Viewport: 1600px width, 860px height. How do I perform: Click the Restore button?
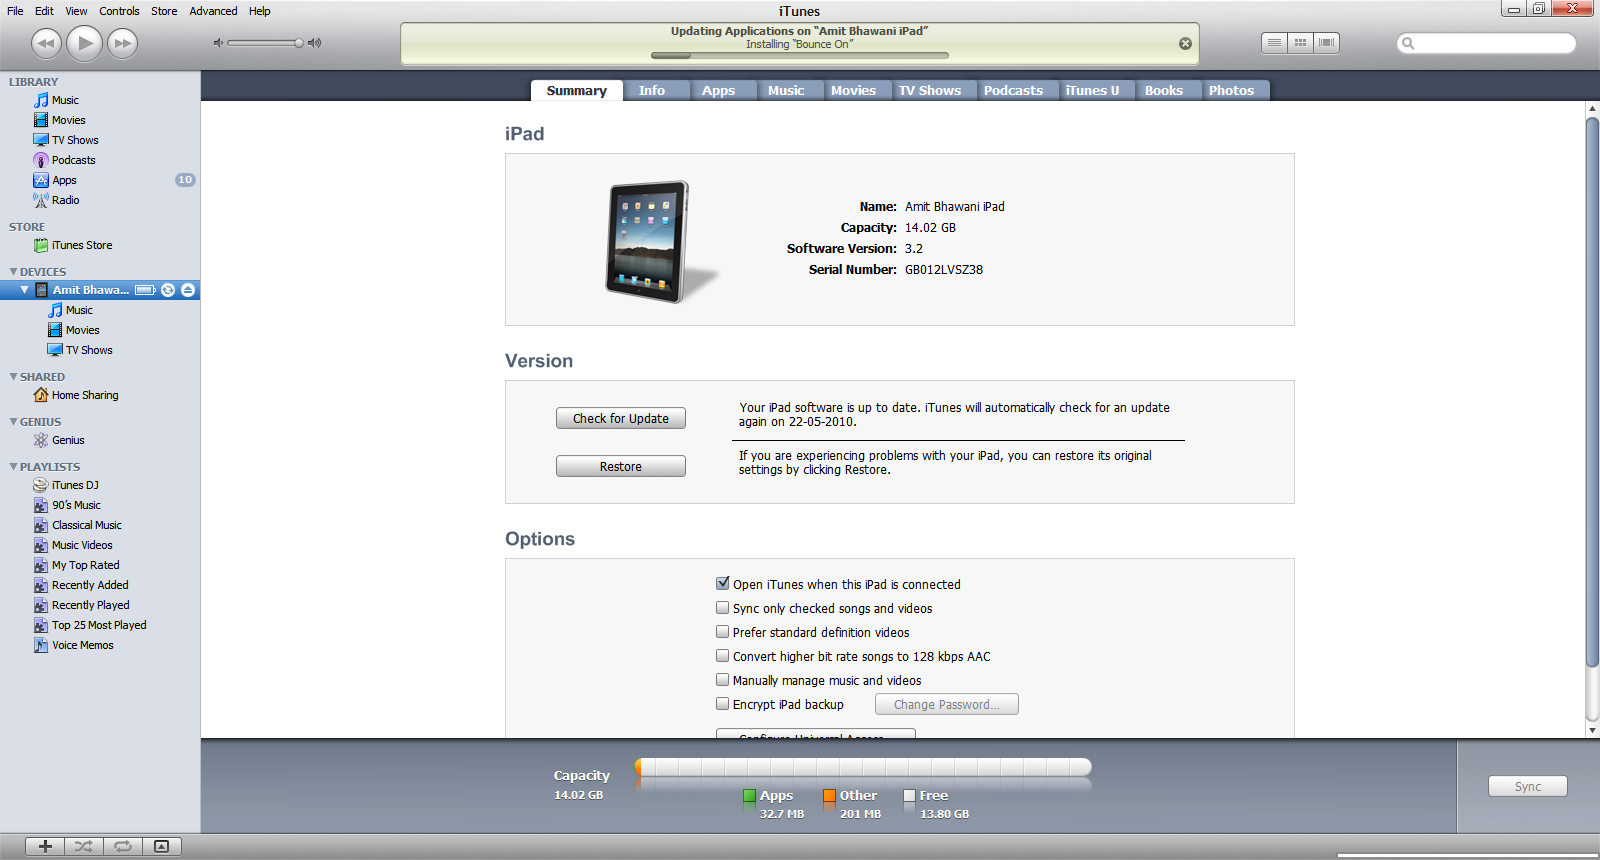click(621, 466)
